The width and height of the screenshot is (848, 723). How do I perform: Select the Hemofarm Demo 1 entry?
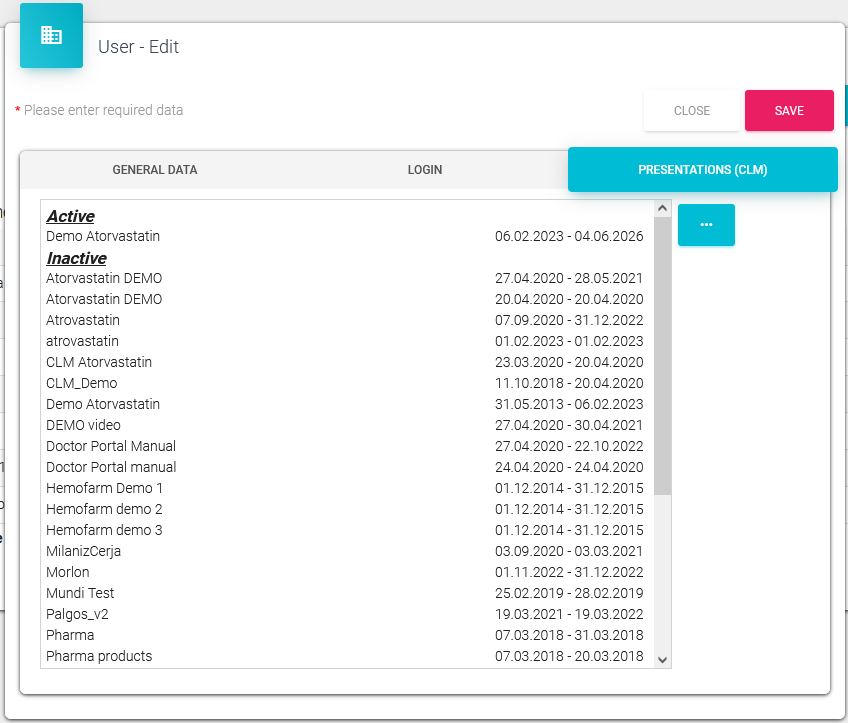tap(105, 488)
